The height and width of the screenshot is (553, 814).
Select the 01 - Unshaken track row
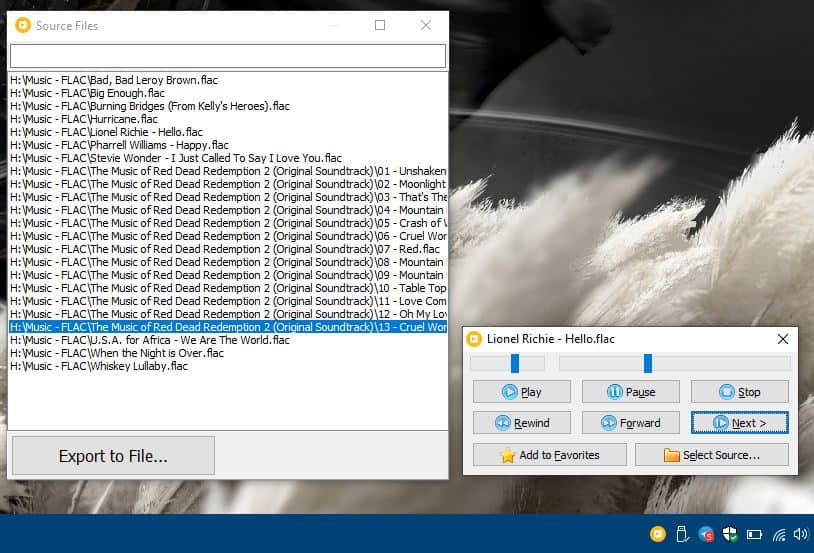click(x=228, y=171)
